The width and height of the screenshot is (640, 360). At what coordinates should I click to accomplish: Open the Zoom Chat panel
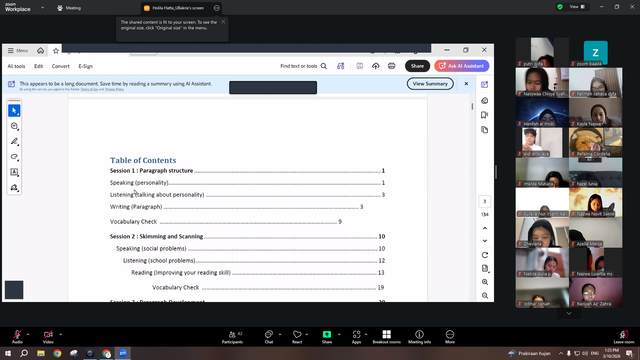269,337
